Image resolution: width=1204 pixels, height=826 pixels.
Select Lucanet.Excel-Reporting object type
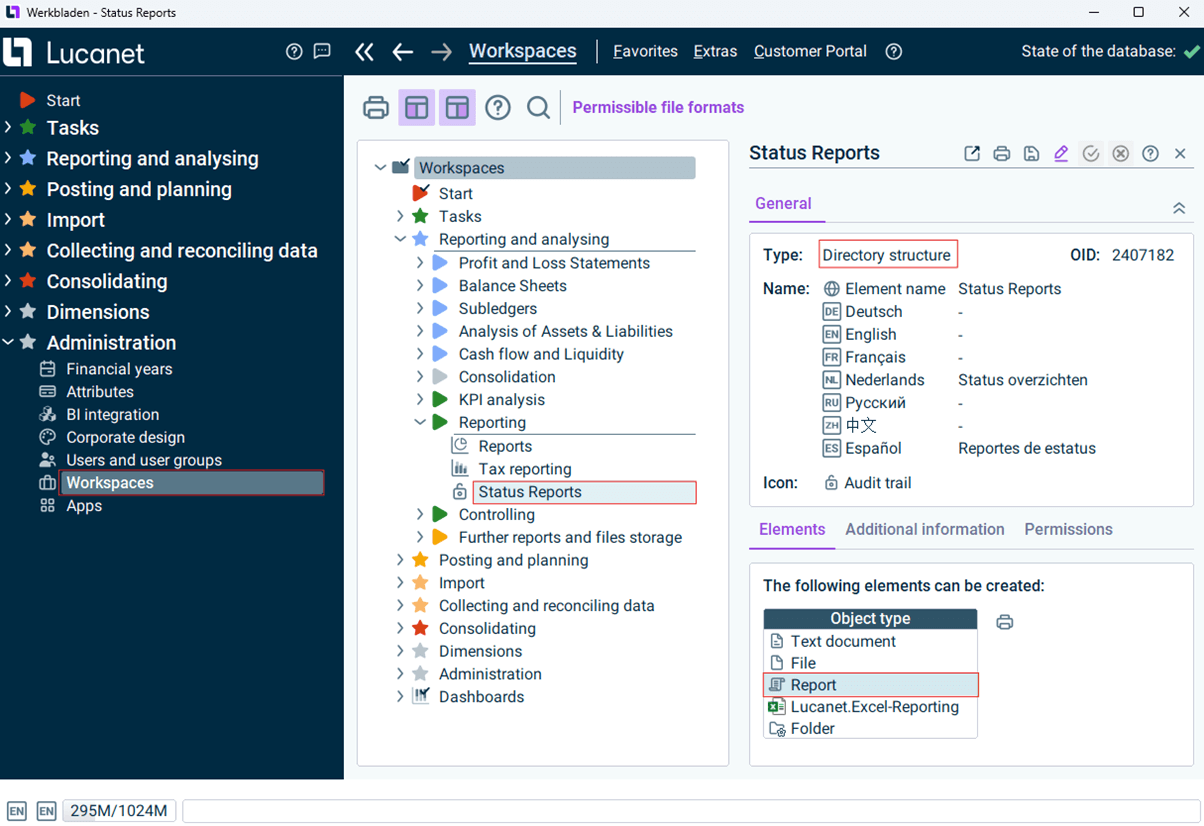pyautogui.click(x=870, y=707)
